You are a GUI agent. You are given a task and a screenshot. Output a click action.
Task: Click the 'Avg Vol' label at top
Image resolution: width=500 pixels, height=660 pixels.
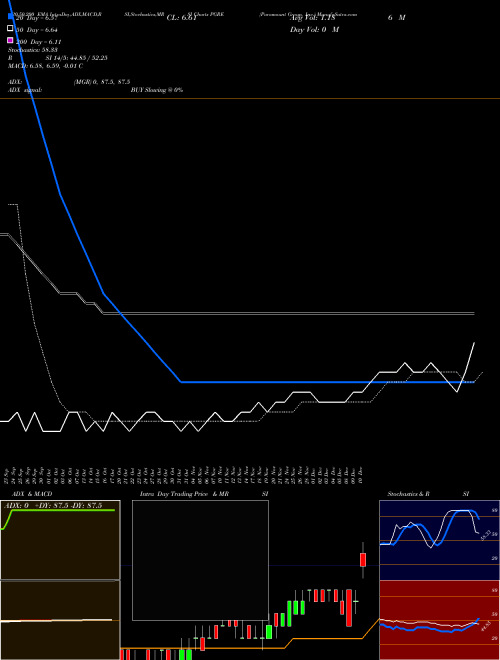tap(312, 18)
